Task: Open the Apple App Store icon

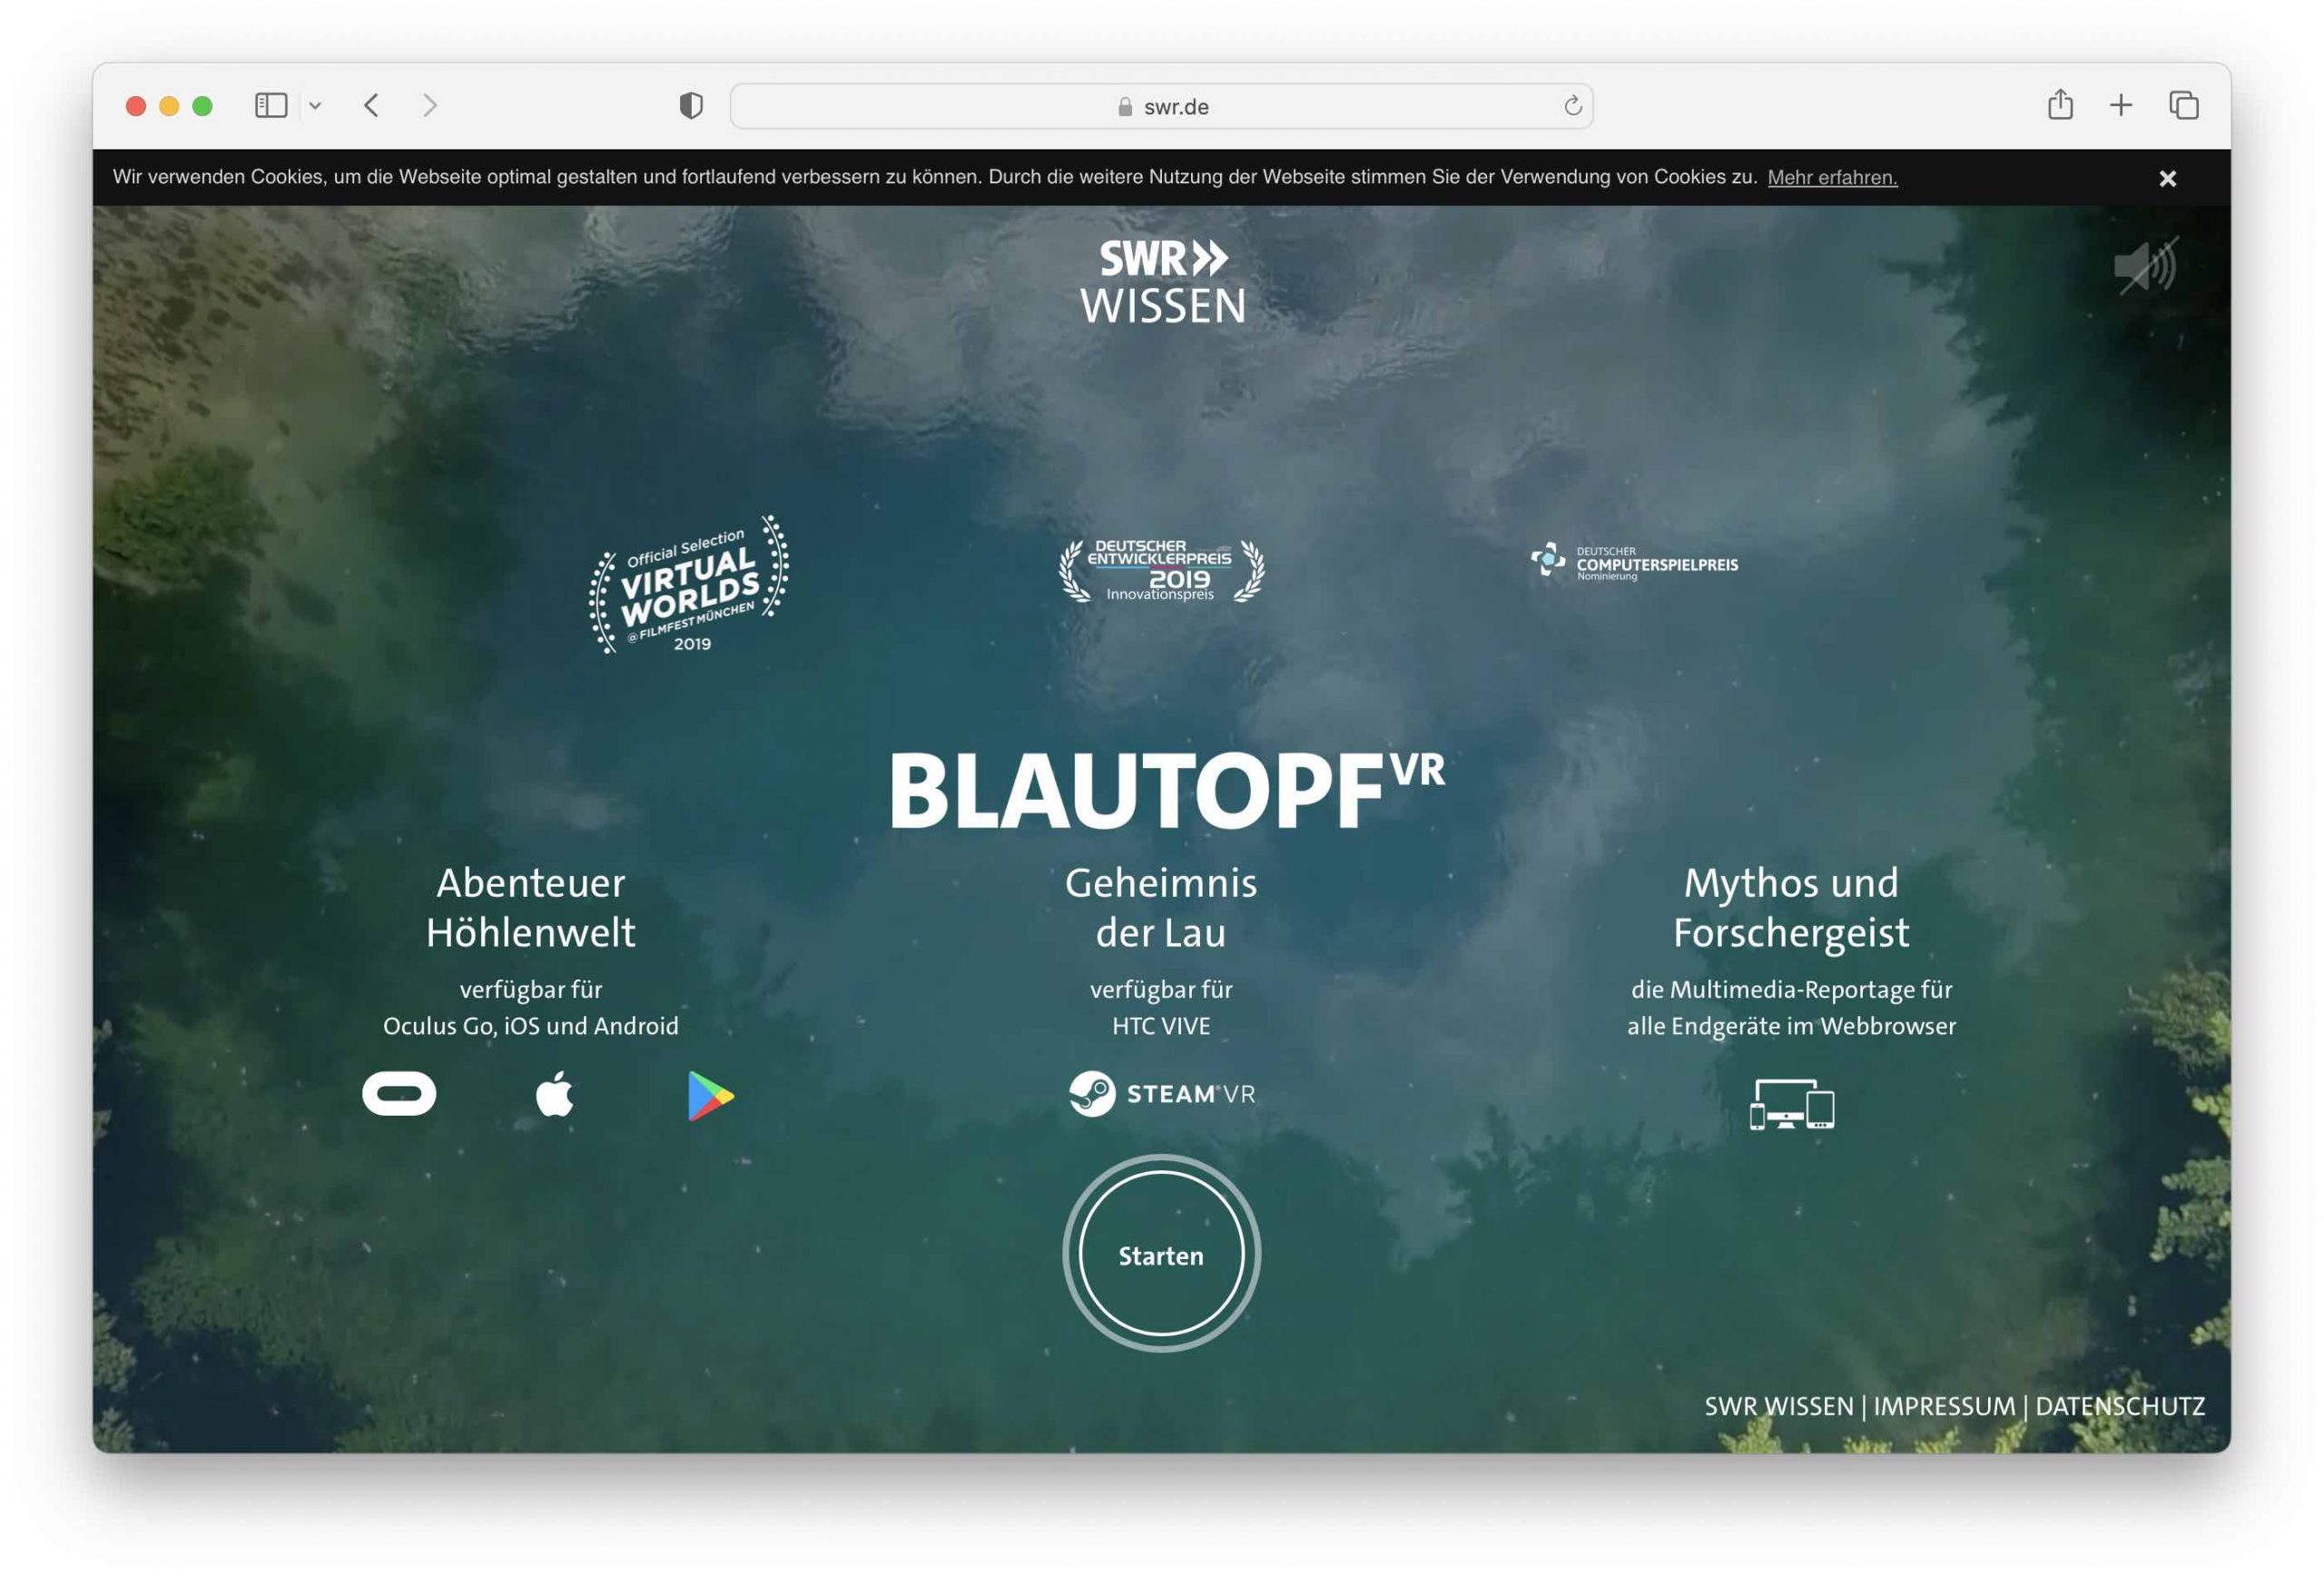Action: pos(555,1094)
